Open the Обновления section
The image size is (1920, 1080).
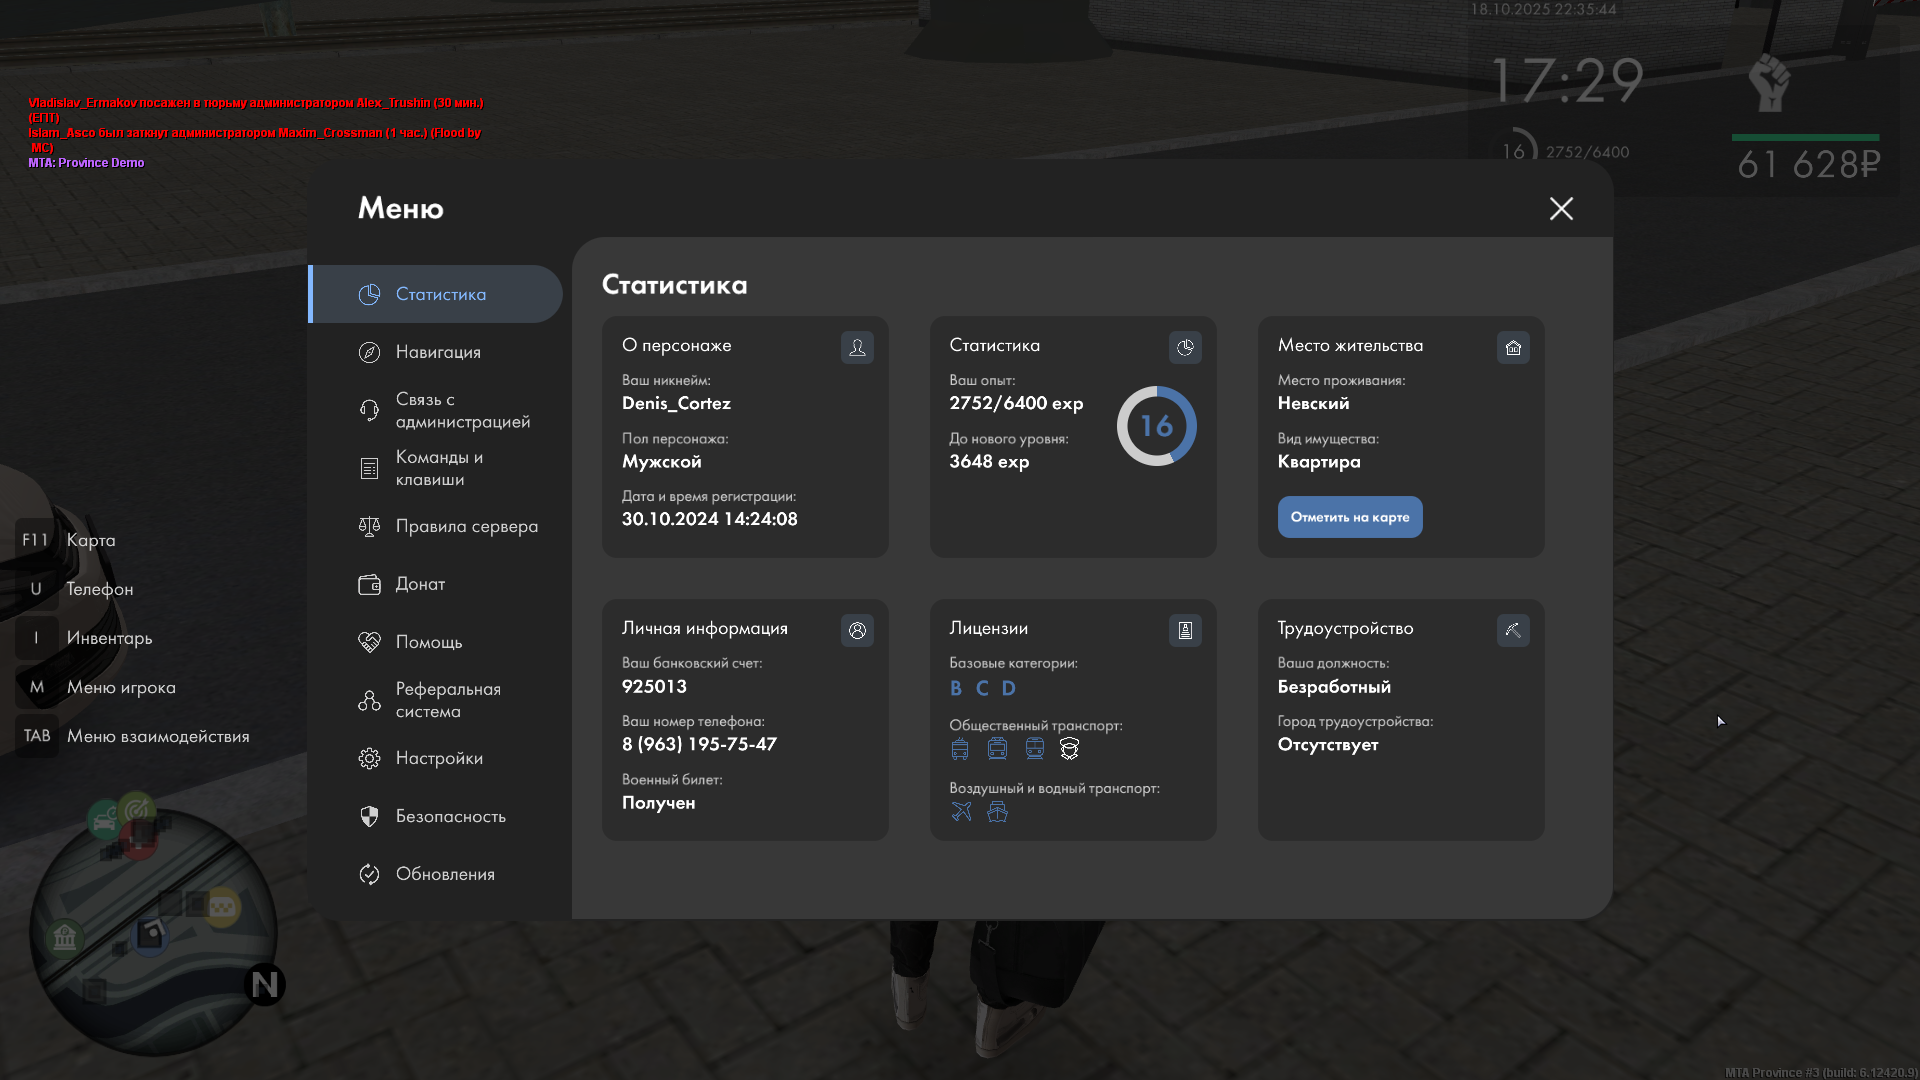[x=444, y=874]
